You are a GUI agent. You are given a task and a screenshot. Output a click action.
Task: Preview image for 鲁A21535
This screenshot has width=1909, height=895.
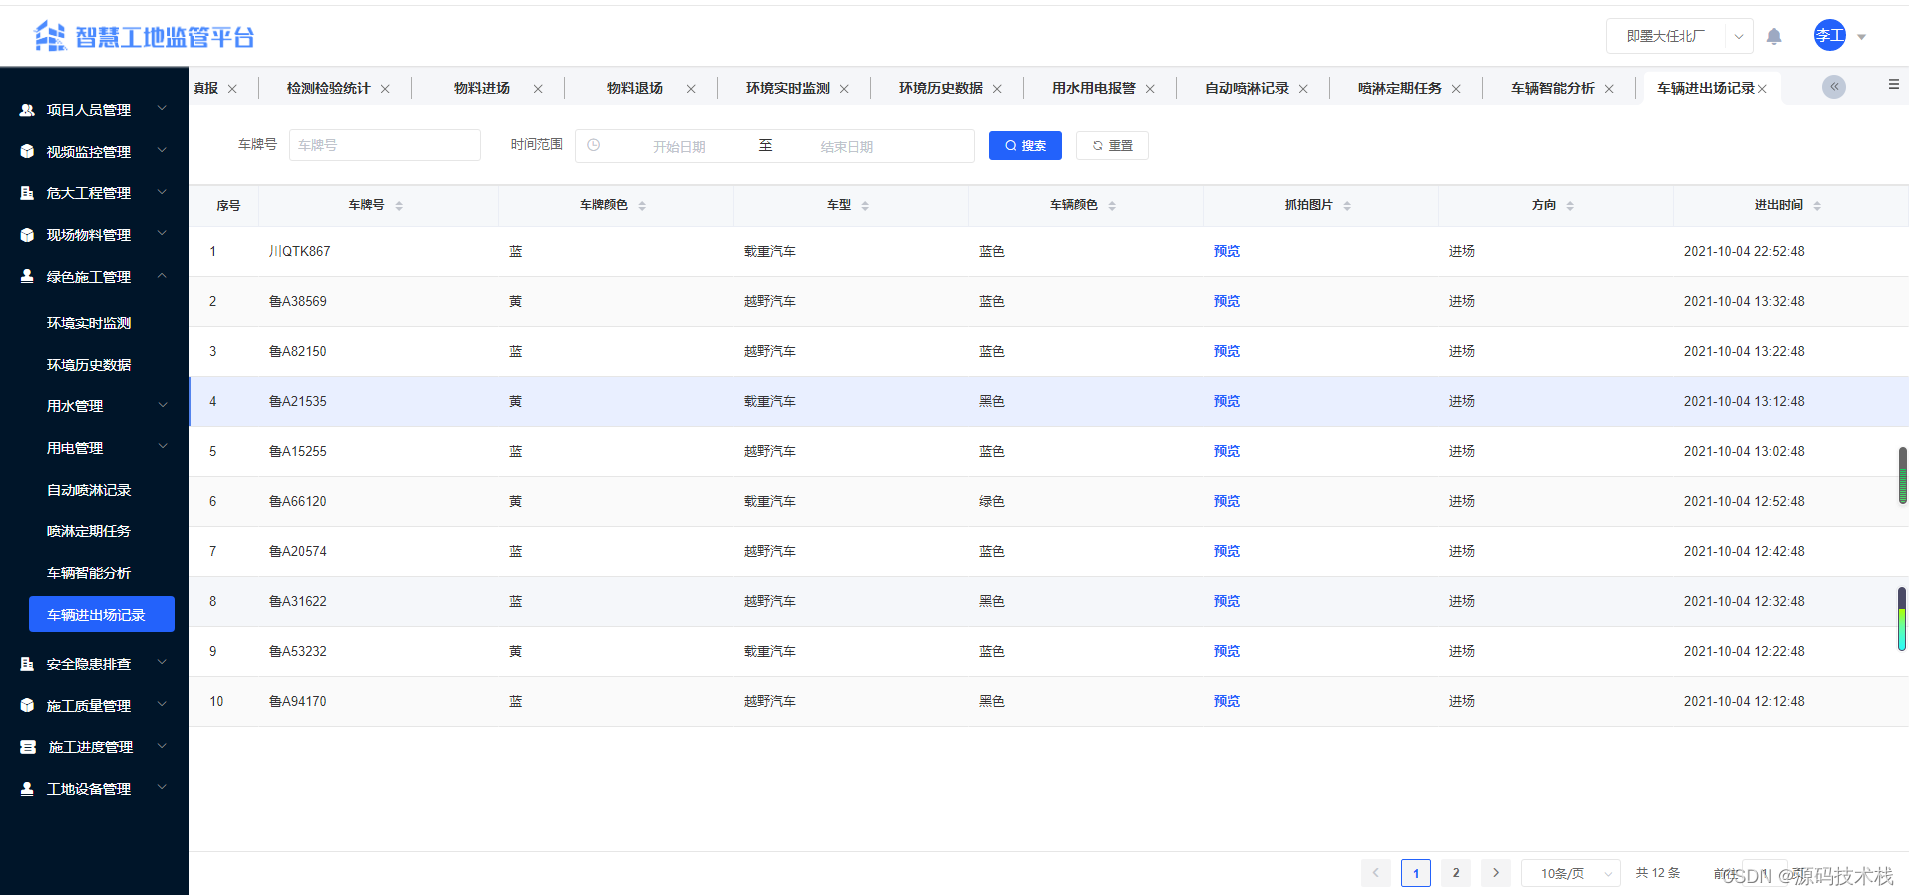[1227, 401]
